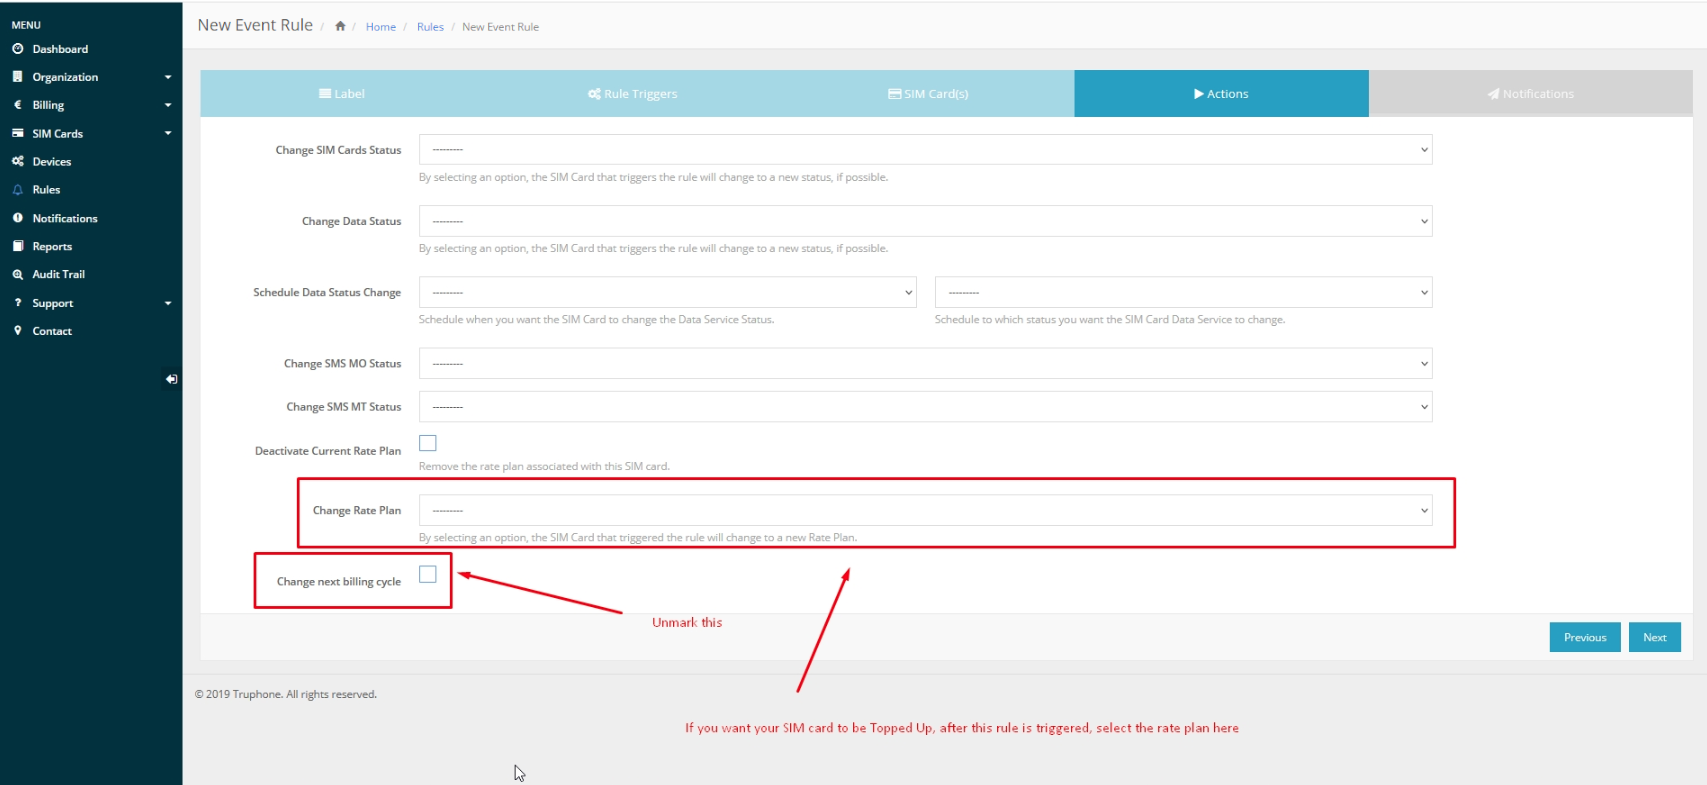
Task: Switch to the SIM Card(s) tab
Action: click(x=928, y=94)
